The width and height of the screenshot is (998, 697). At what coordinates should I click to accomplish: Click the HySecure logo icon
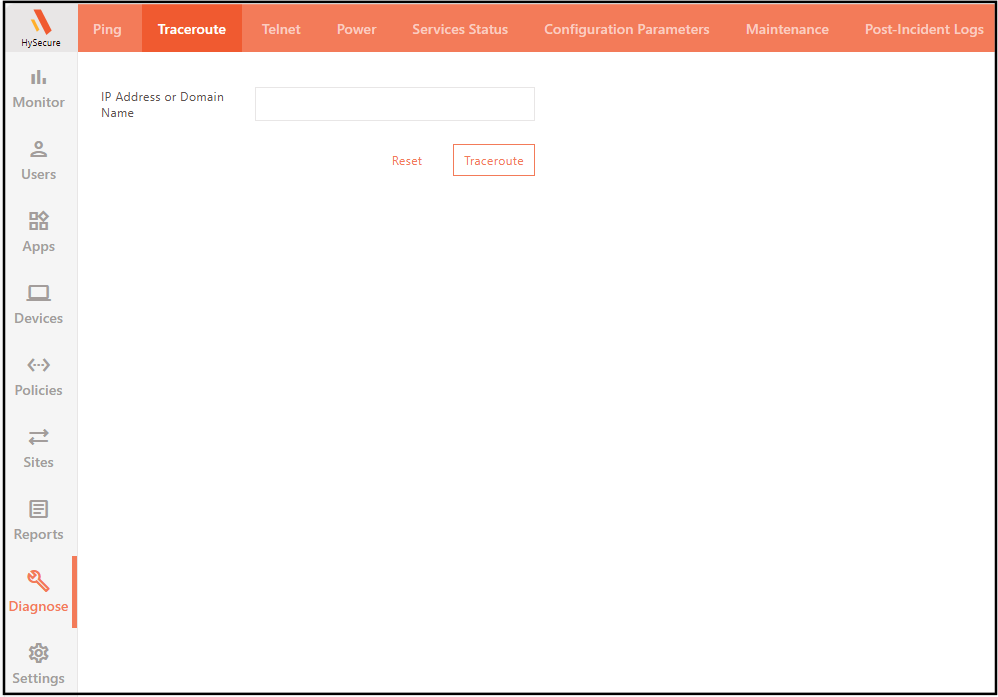(x=40, y=22)
